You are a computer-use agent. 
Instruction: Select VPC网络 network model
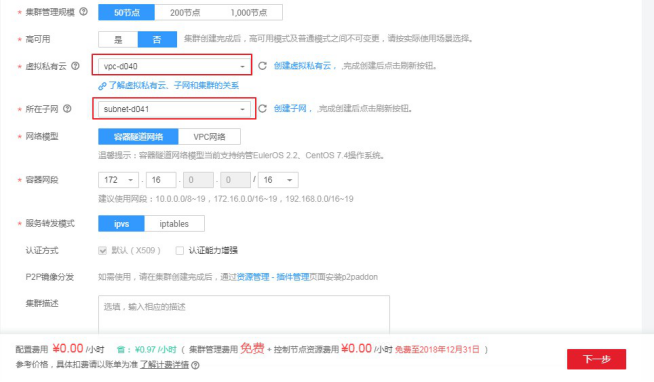(209, 137)
